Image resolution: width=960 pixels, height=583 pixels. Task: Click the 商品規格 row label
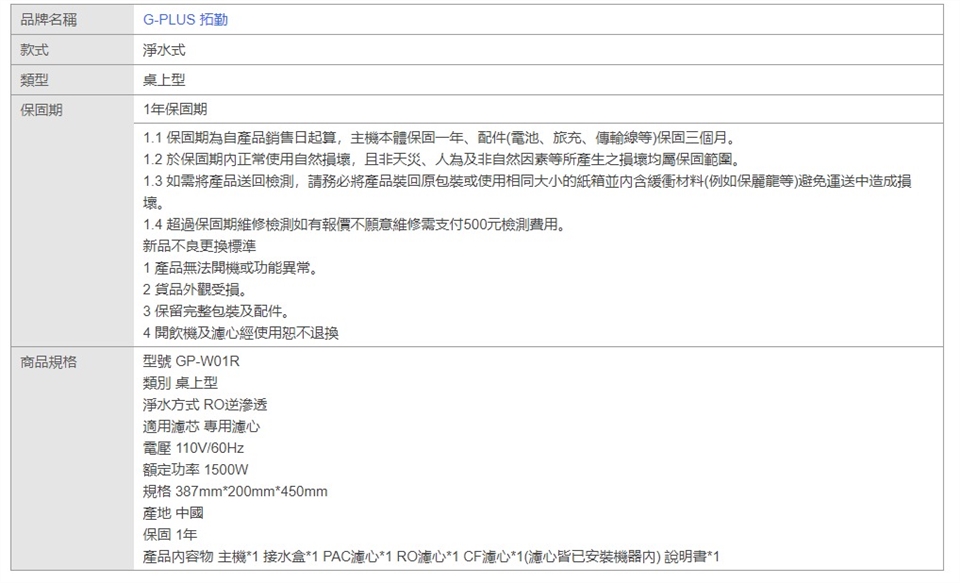point(49,360)
